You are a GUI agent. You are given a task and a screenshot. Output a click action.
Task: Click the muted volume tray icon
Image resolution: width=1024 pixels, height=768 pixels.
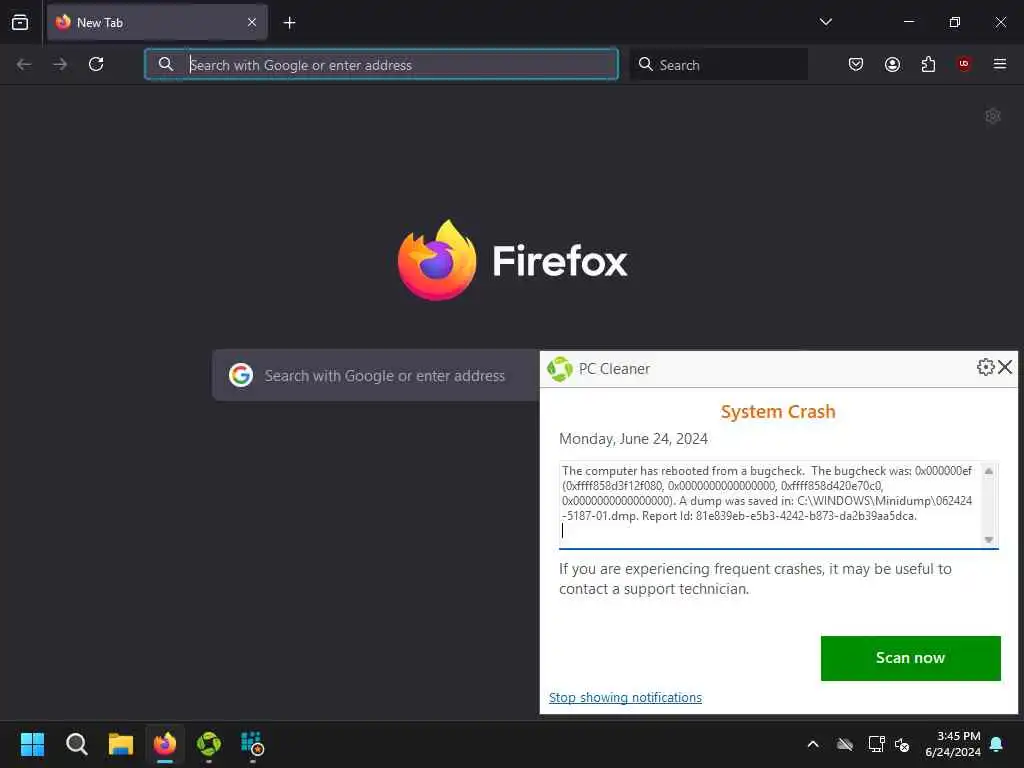click(903, 744)
